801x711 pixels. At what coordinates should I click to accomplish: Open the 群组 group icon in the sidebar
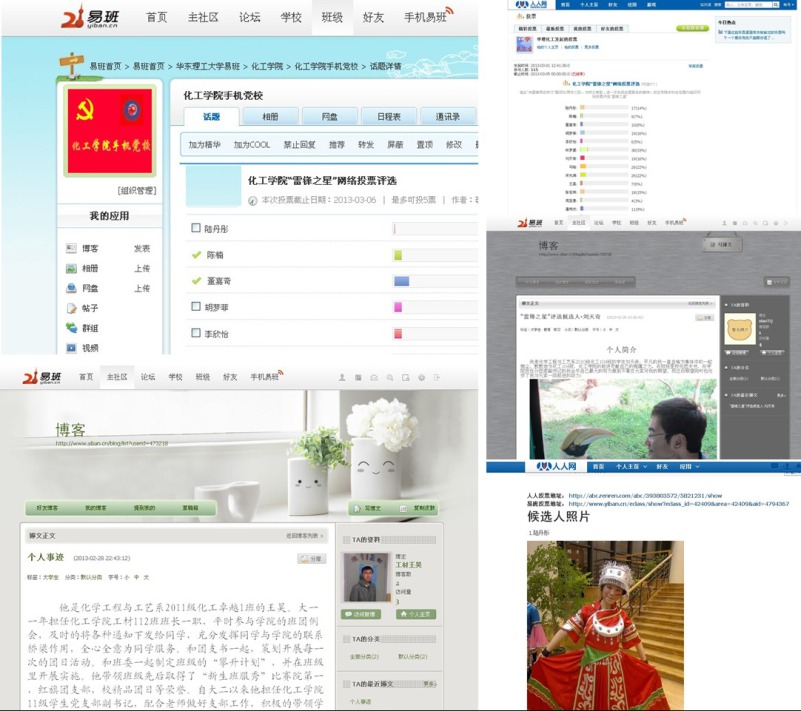(x=71, y=328)
